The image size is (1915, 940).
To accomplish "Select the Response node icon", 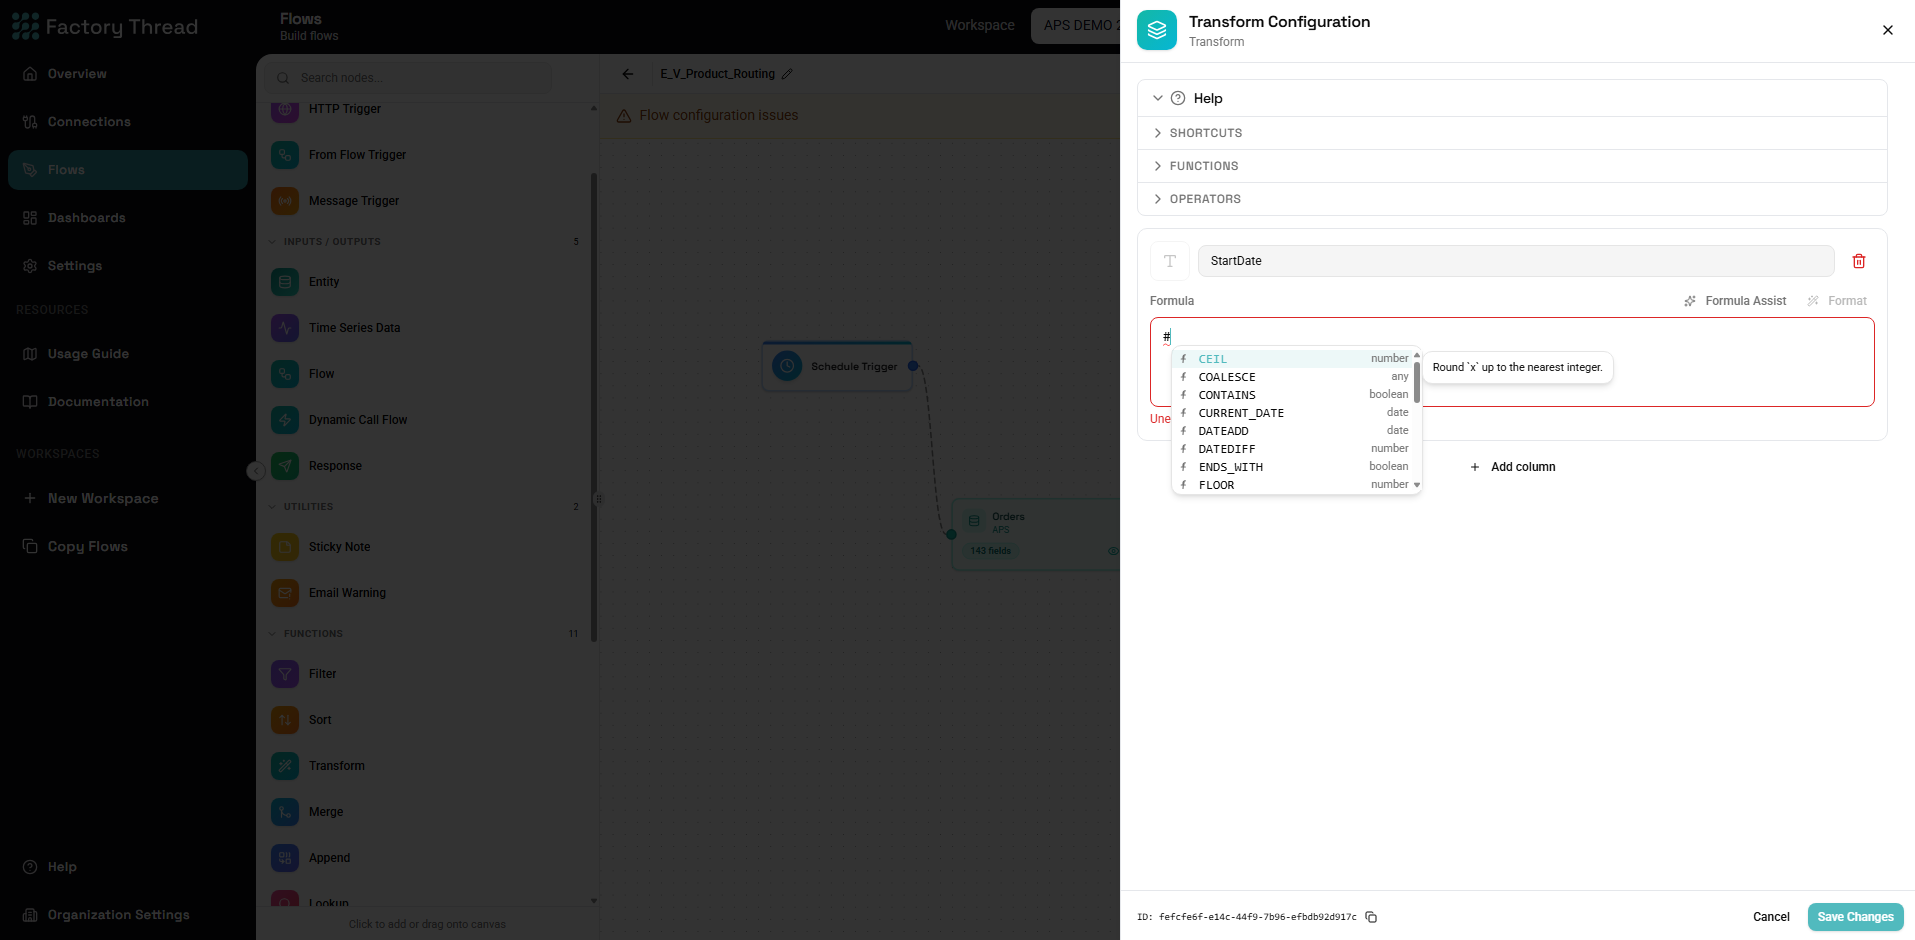I will (x=285, y=466).
